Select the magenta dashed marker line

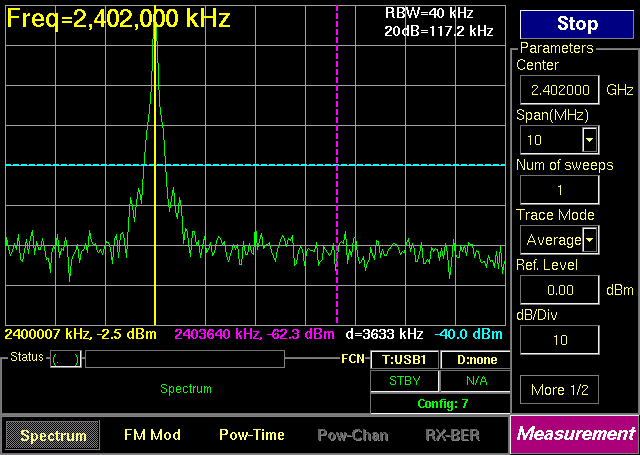337,165
